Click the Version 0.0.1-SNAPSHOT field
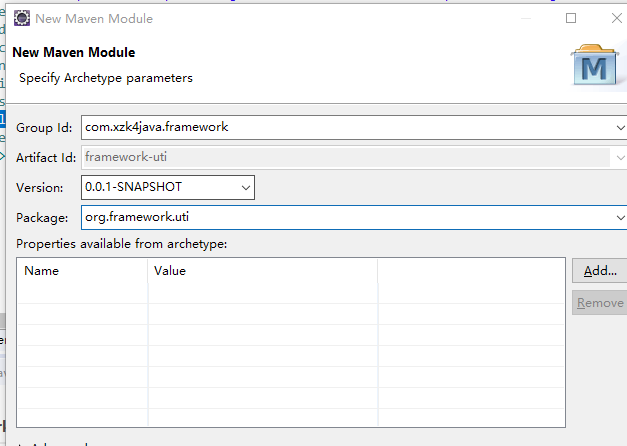The height and width of the screenshot is (446, 627). tap(158, 187)
